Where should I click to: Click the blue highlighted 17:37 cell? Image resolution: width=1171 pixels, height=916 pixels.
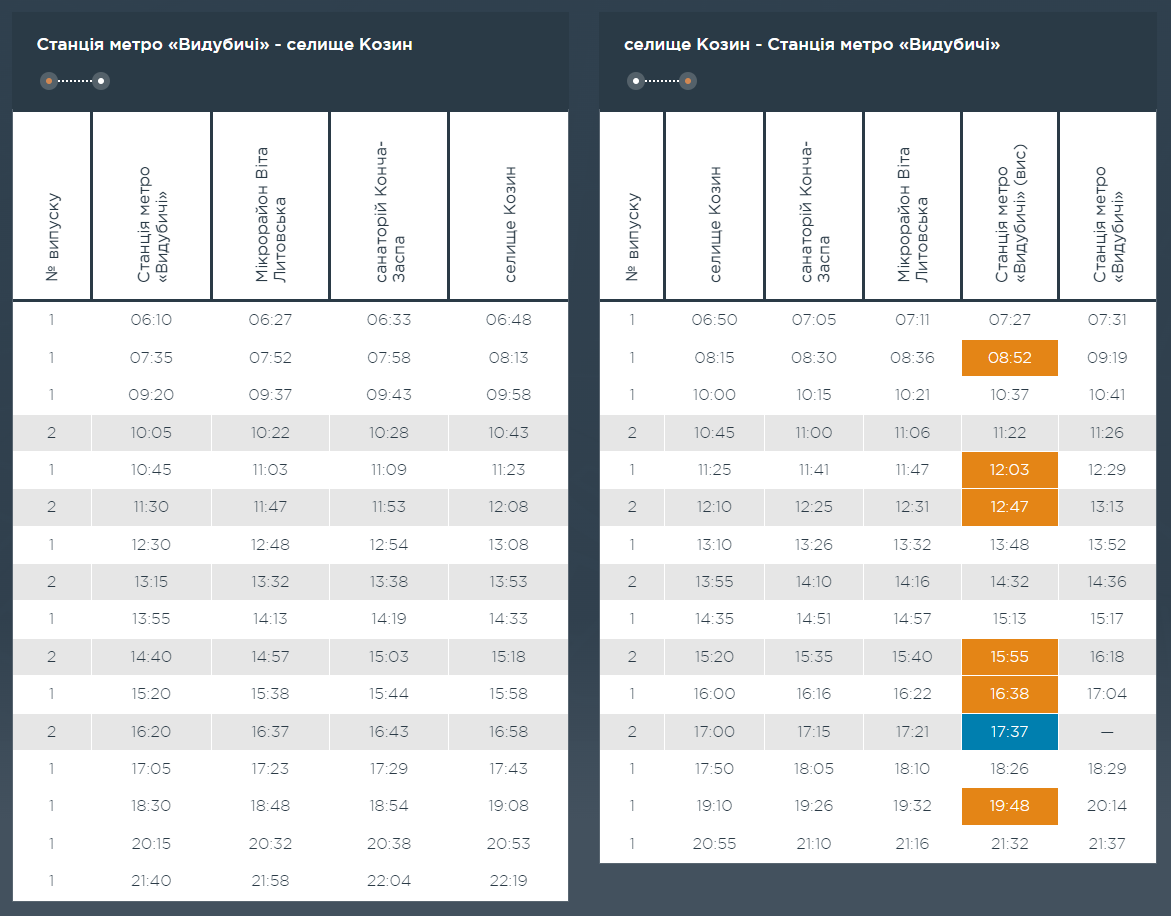(1009, 732)
